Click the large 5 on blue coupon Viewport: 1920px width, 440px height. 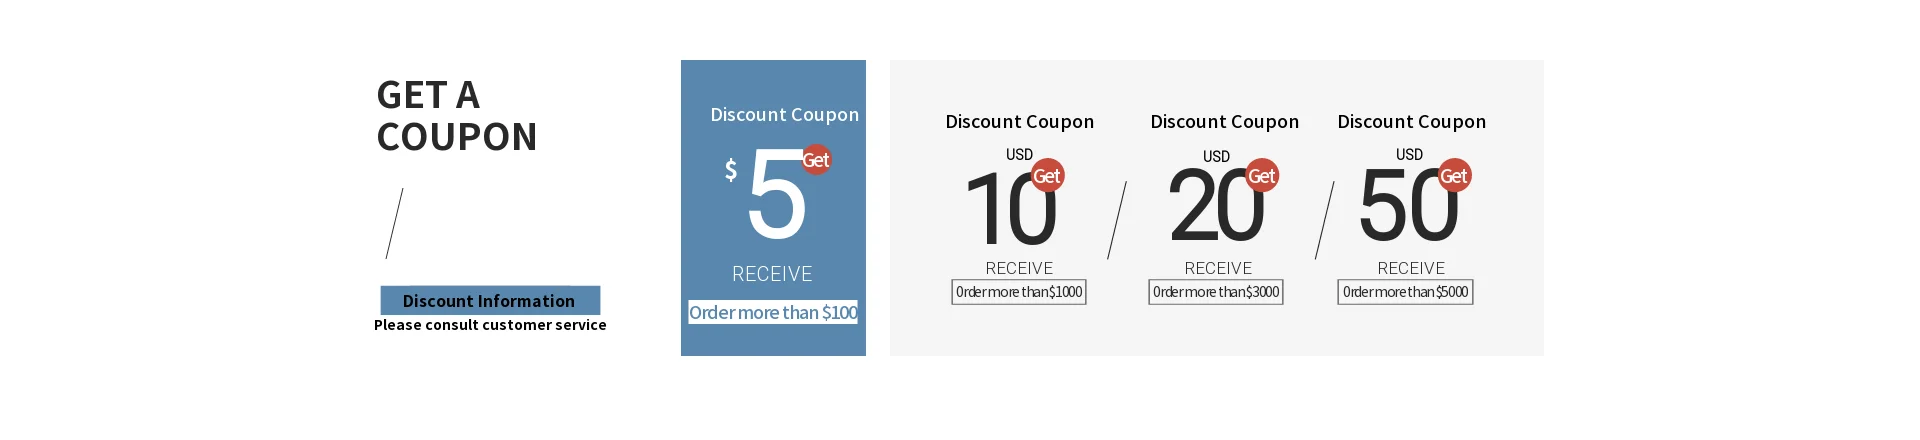pos(776,197)
